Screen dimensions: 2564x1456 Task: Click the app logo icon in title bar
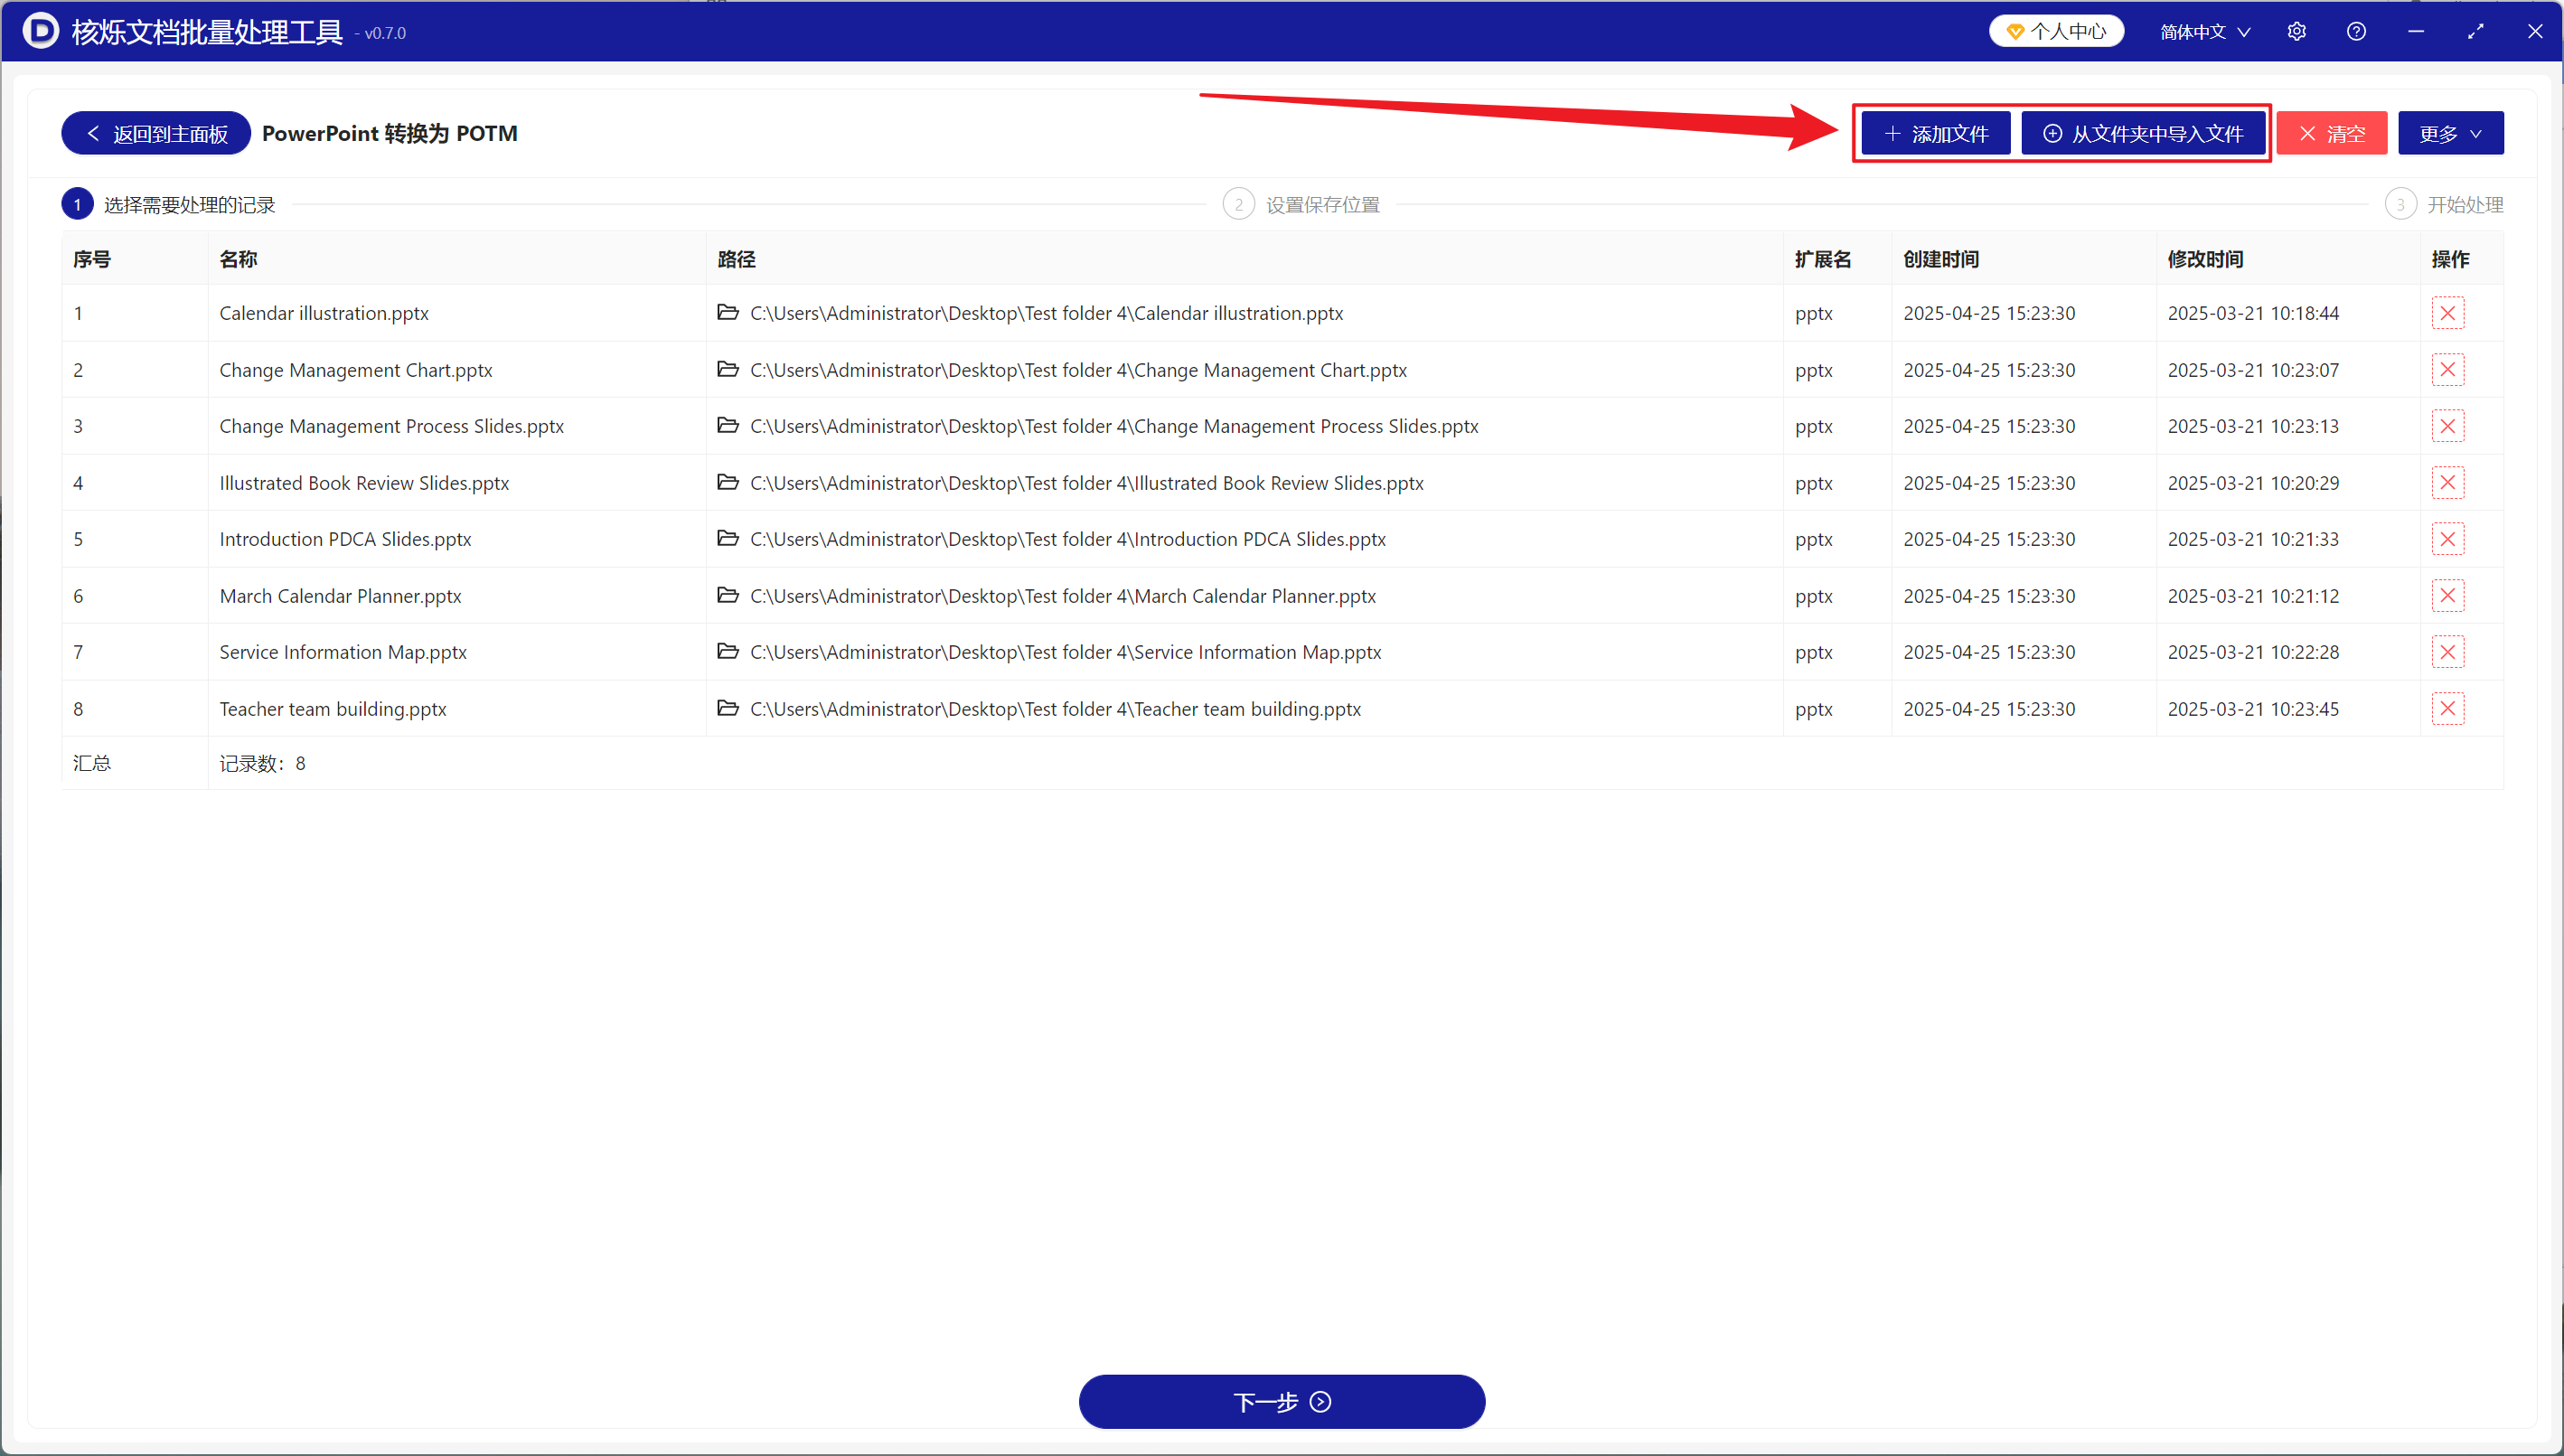[x=40, y=31]
